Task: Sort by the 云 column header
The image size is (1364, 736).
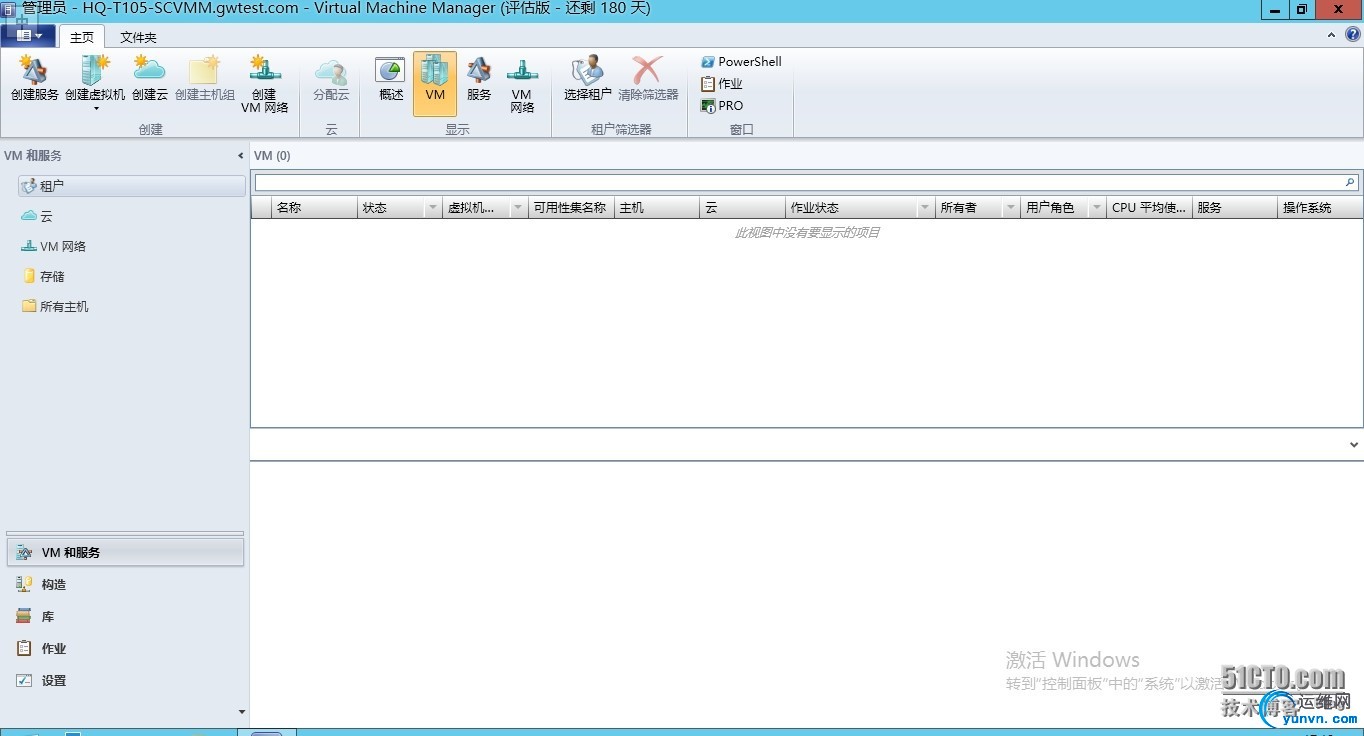Action: pos(742,208)
